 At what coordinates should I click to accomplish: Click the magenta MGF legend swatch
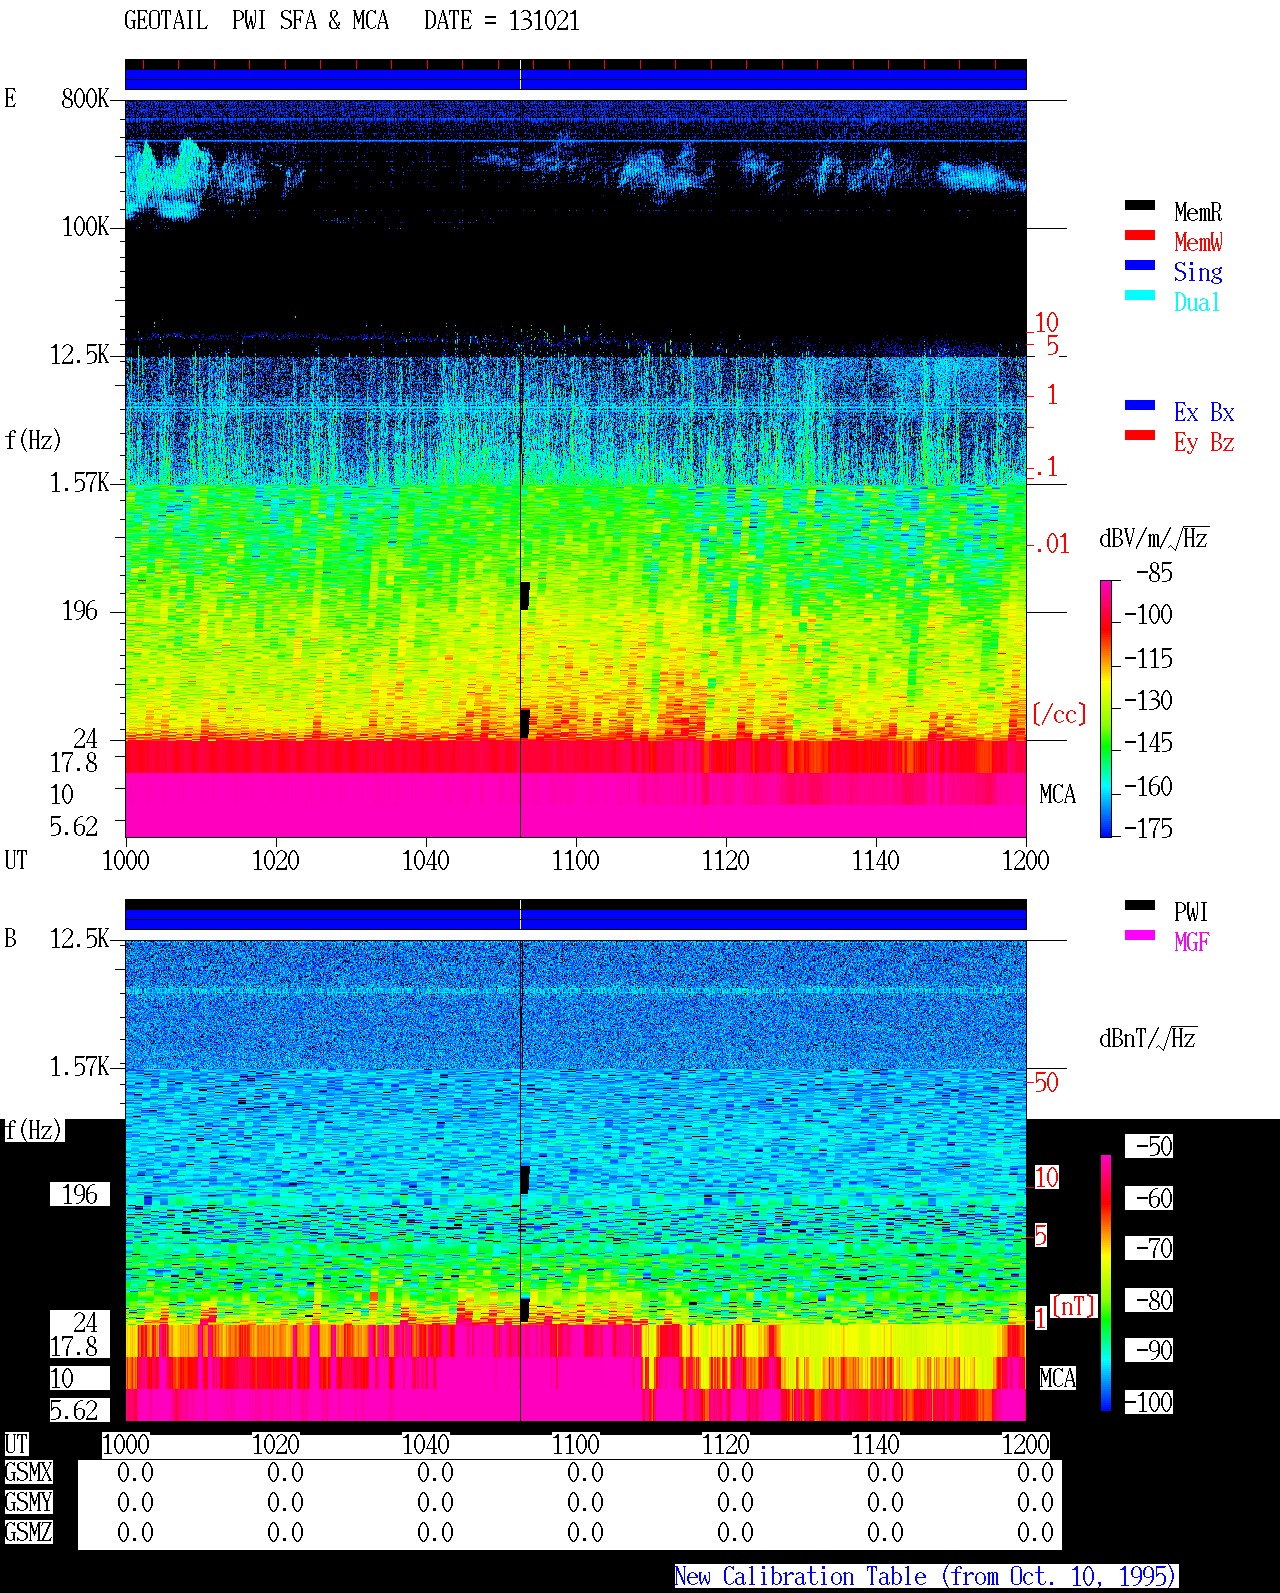pyautogui.click(x=1140, y=935)
